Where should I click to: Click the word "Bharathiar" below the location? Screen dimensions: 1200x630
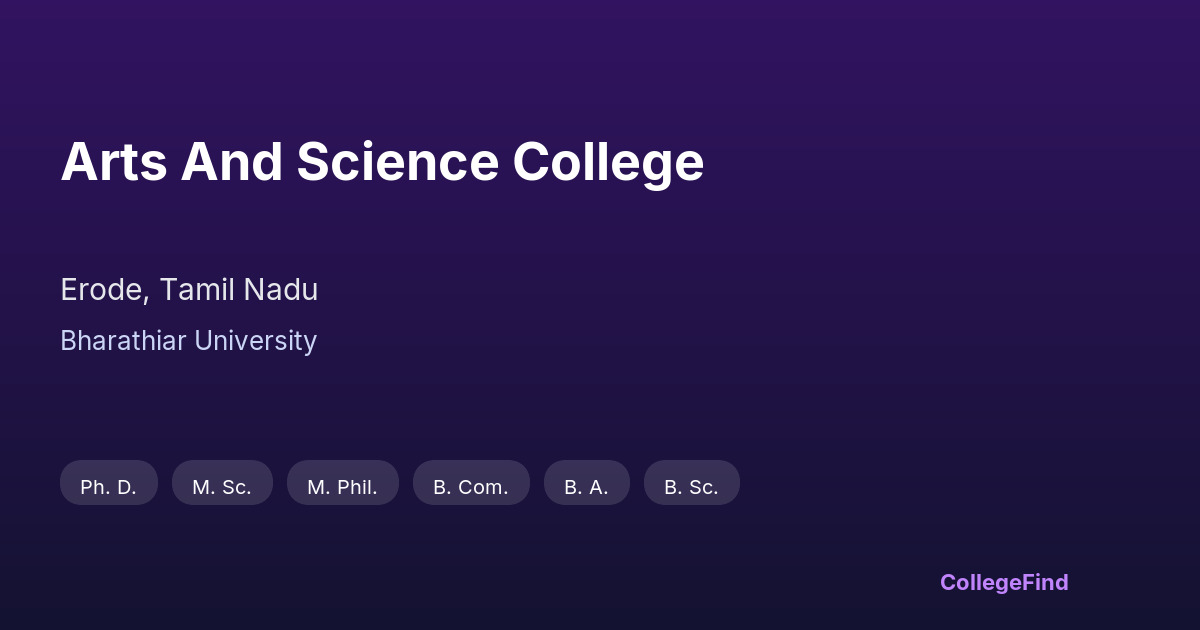(x=123, y=341)
